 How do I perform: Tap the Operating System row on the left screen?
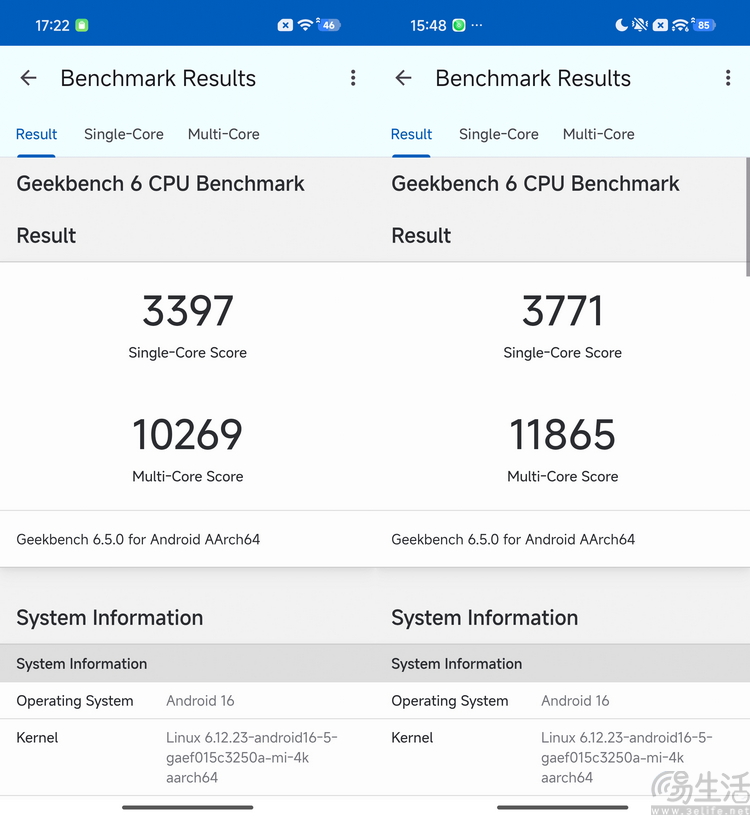point(187,701)
